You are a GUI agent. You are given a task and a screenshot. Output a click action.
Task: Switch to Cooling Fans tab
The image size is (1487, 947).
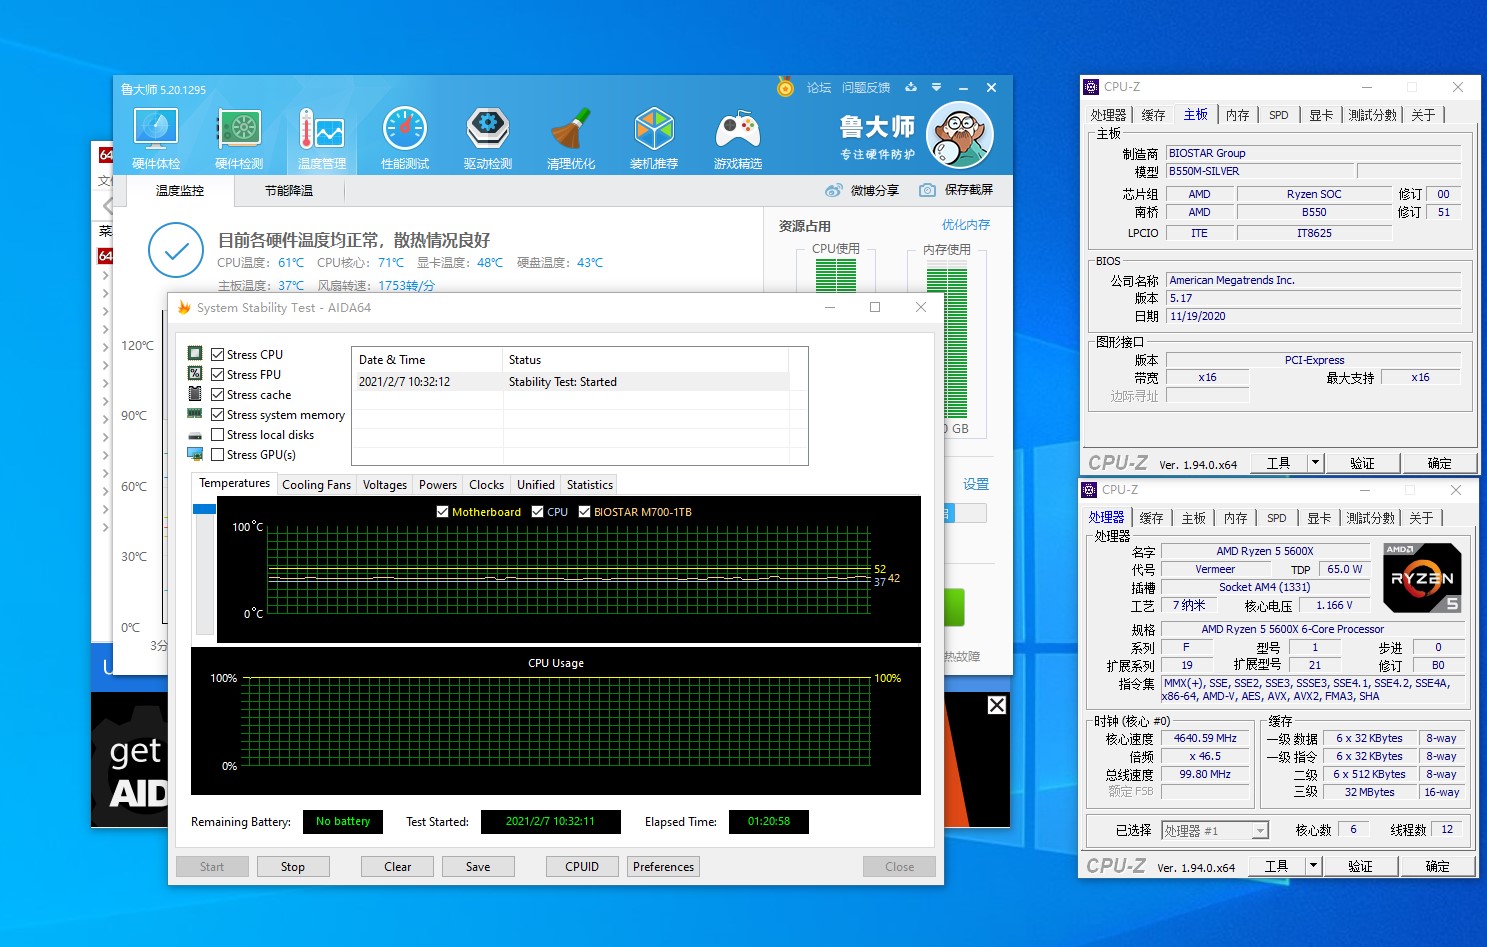point(316,484)
